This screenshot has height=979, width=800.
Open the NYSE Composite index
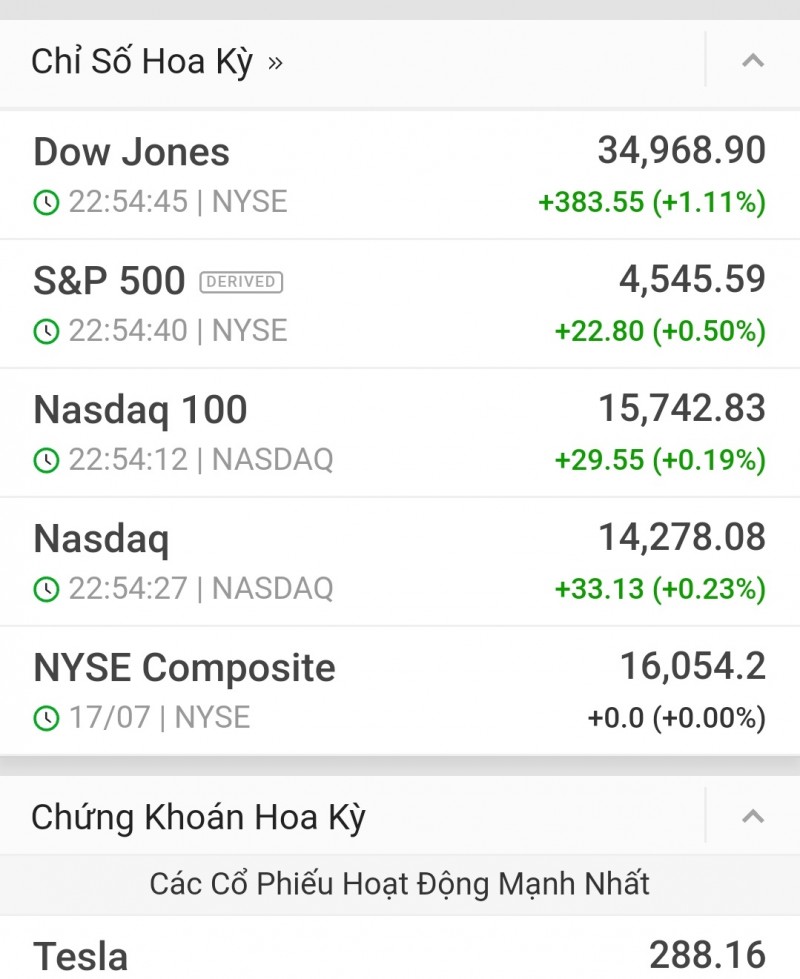(x=184, y=668)
